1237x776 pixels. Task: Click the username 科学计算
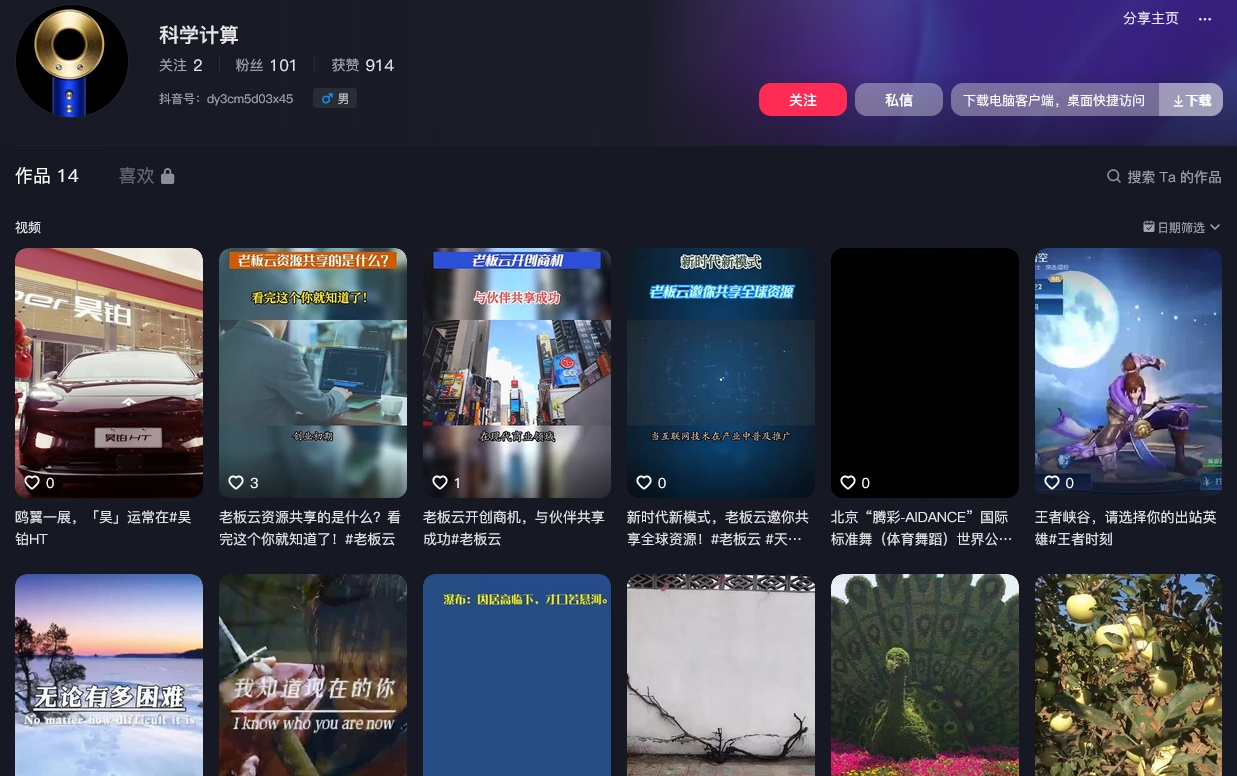(199, 35)
